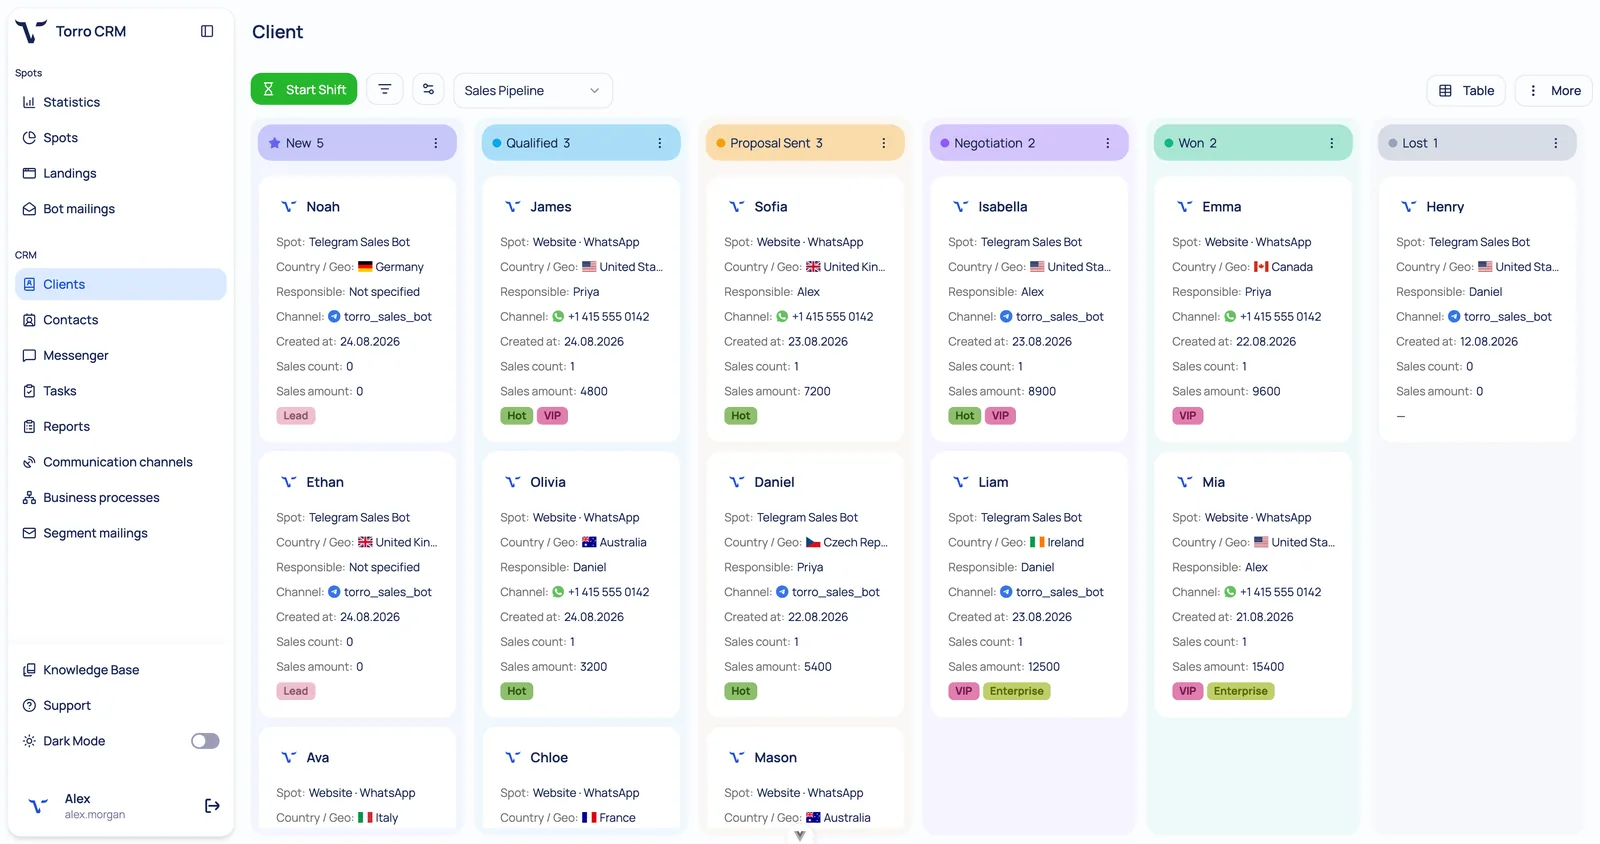
Task: Toggle the Dark Mode switch
Action: coord(205,741)
